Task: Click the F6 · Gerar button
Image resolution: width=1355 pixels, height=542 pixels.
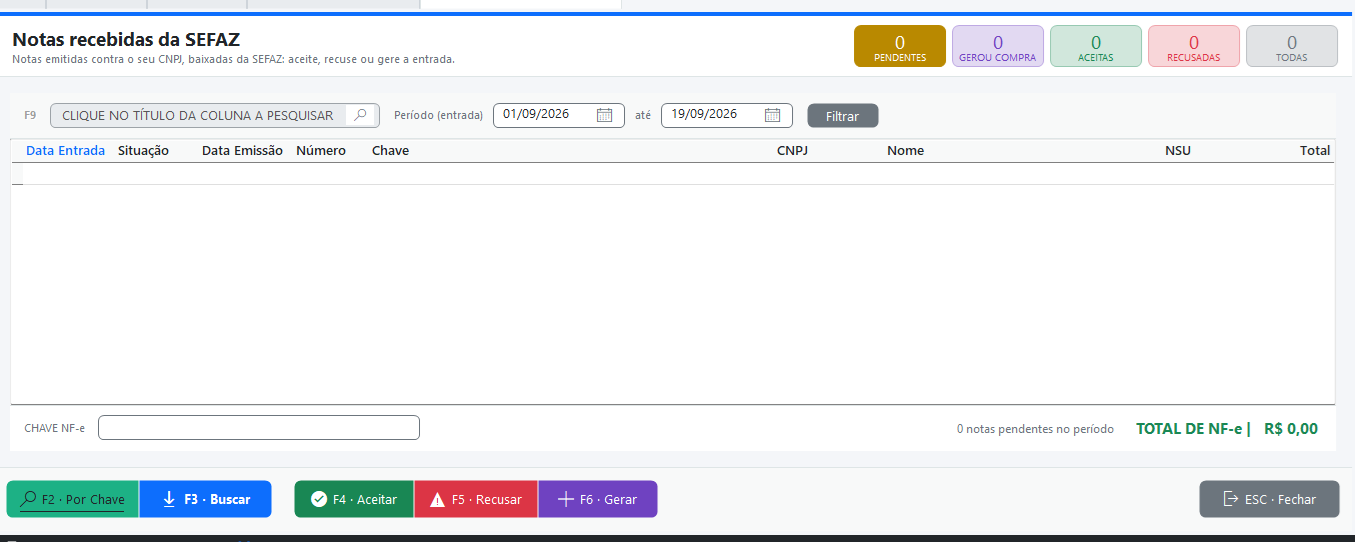Action: 598,499
